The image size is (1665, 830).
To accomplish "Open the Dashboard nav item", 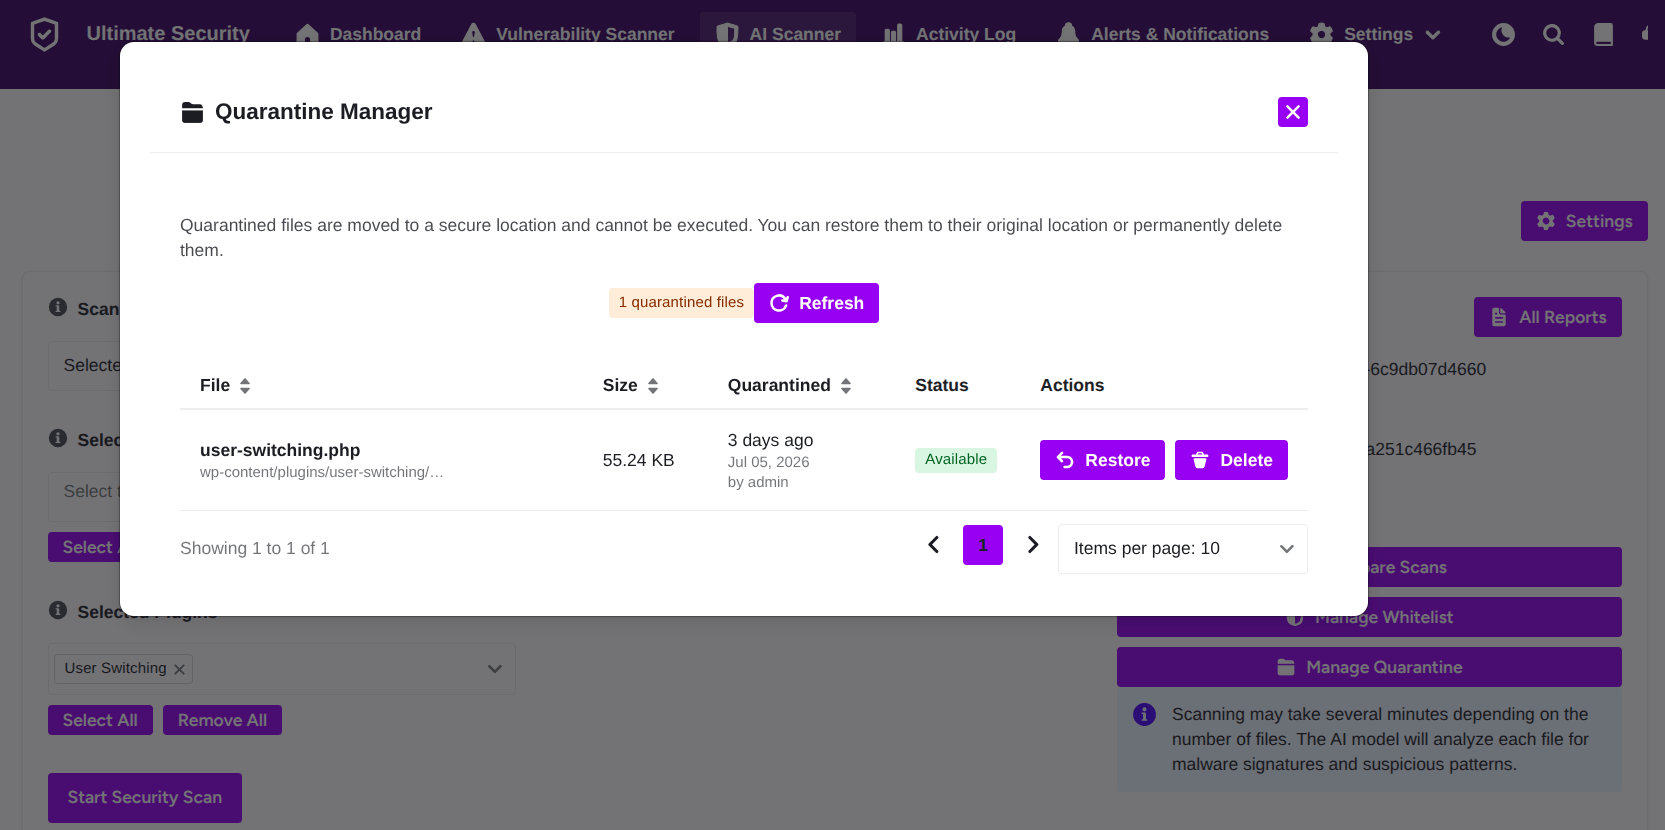I will 359,34.
